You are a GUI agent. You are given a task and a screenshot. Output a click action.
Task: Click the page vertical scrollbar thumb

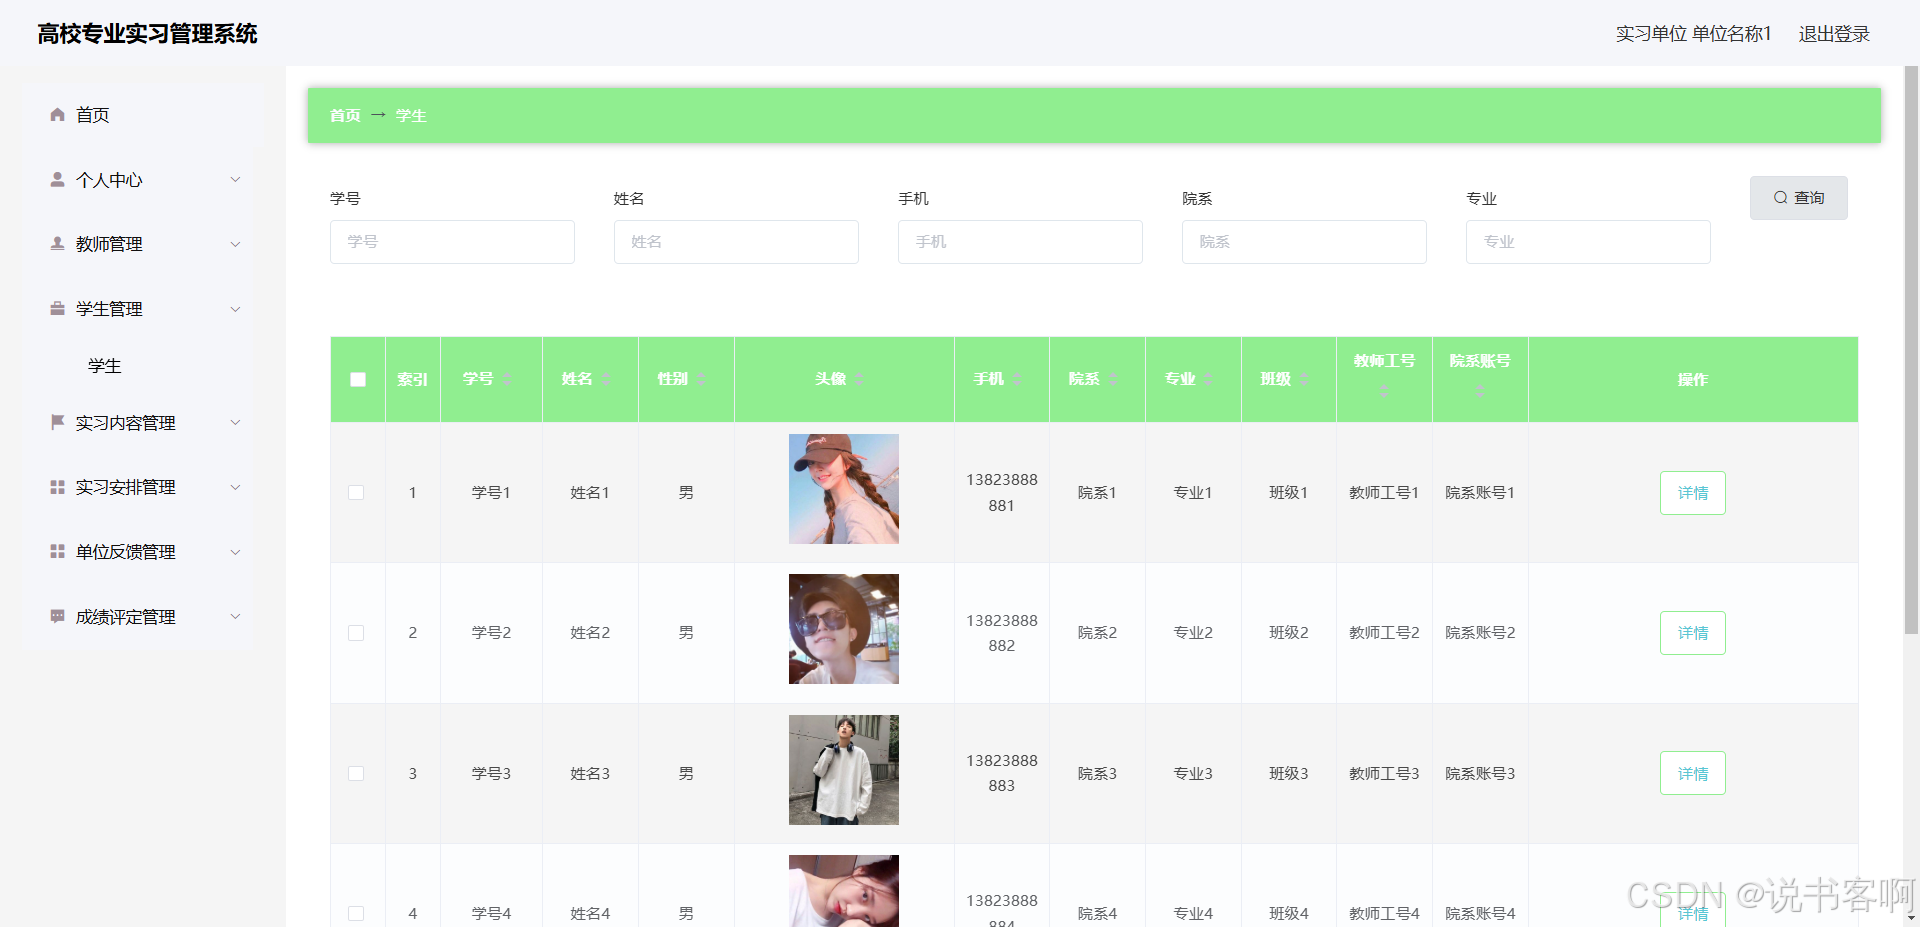1911,350
